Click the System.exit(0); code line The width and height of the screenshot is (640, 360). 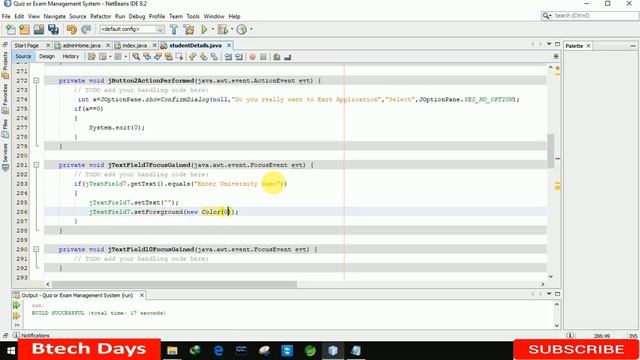coord(117,127)
